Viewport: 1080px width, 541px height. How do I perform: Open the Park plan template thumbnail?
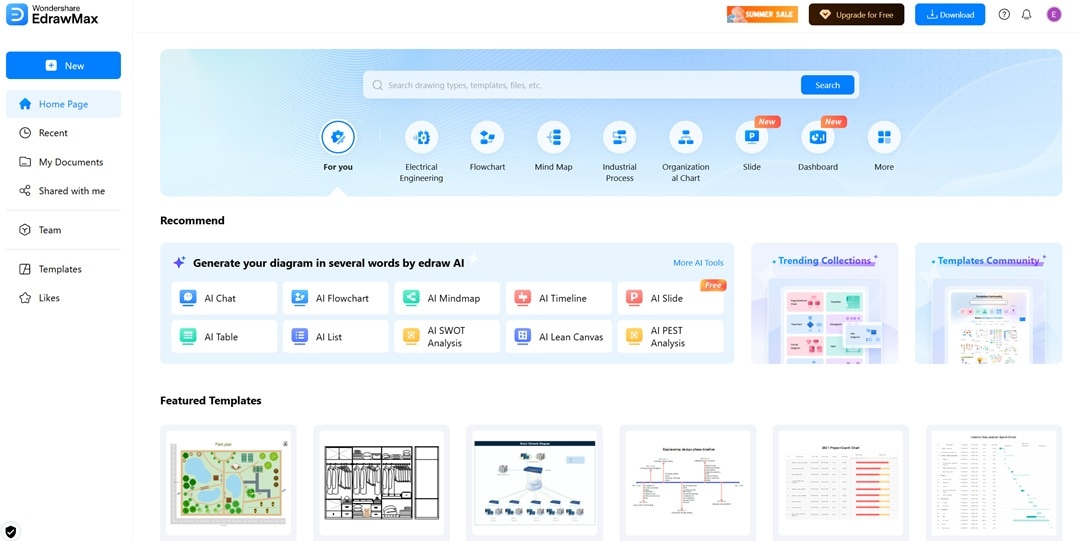pyautogui.click(x=229, y=483)
